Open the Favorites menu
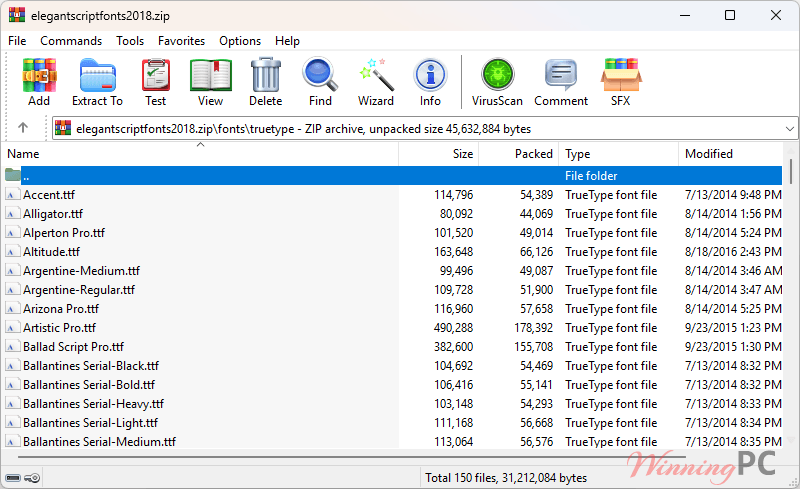 coord(181,41)
